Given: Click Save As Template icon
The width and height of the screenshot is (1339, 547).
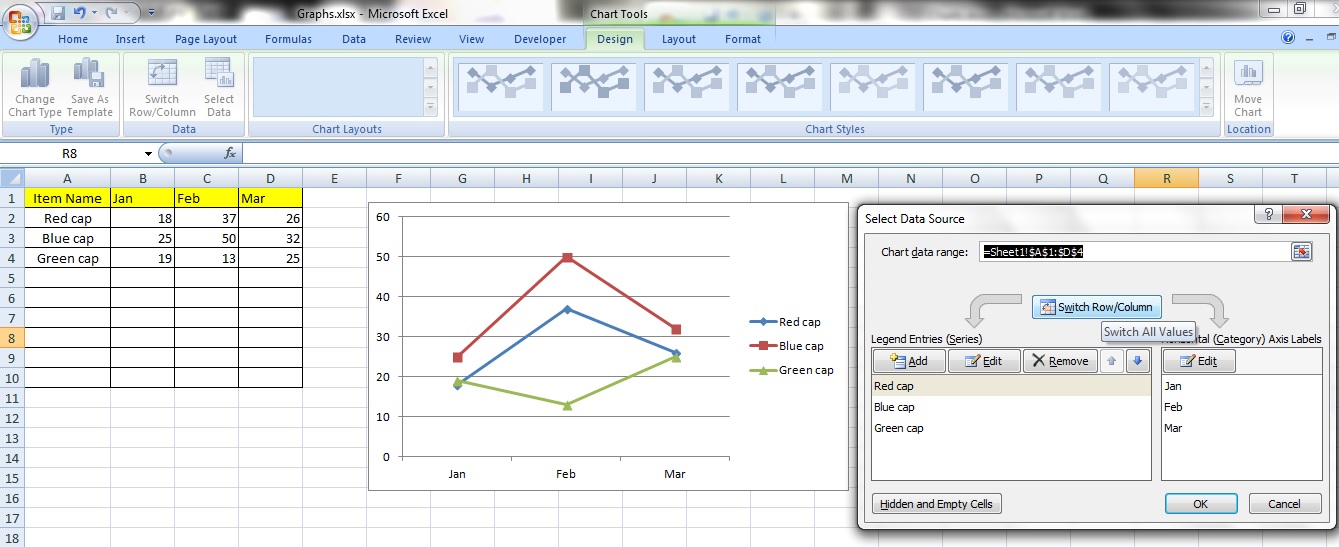Looking at the screenshot, I should pyautogui.click(x=89, y=75).
